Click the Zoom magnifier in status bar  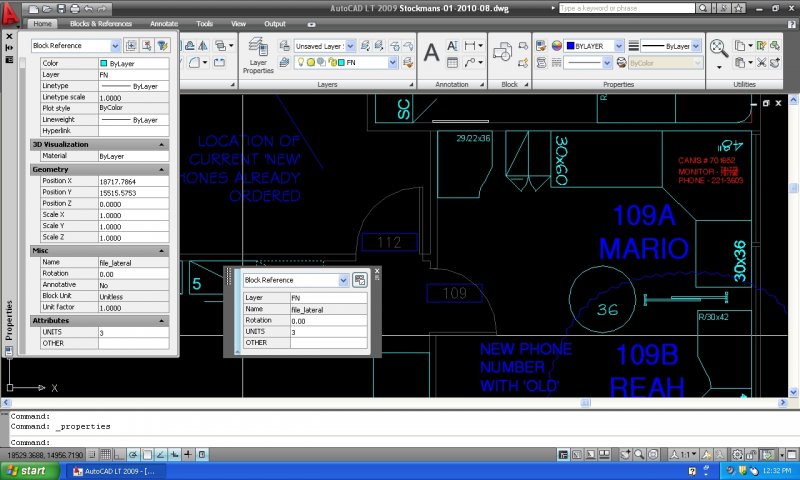639,454
